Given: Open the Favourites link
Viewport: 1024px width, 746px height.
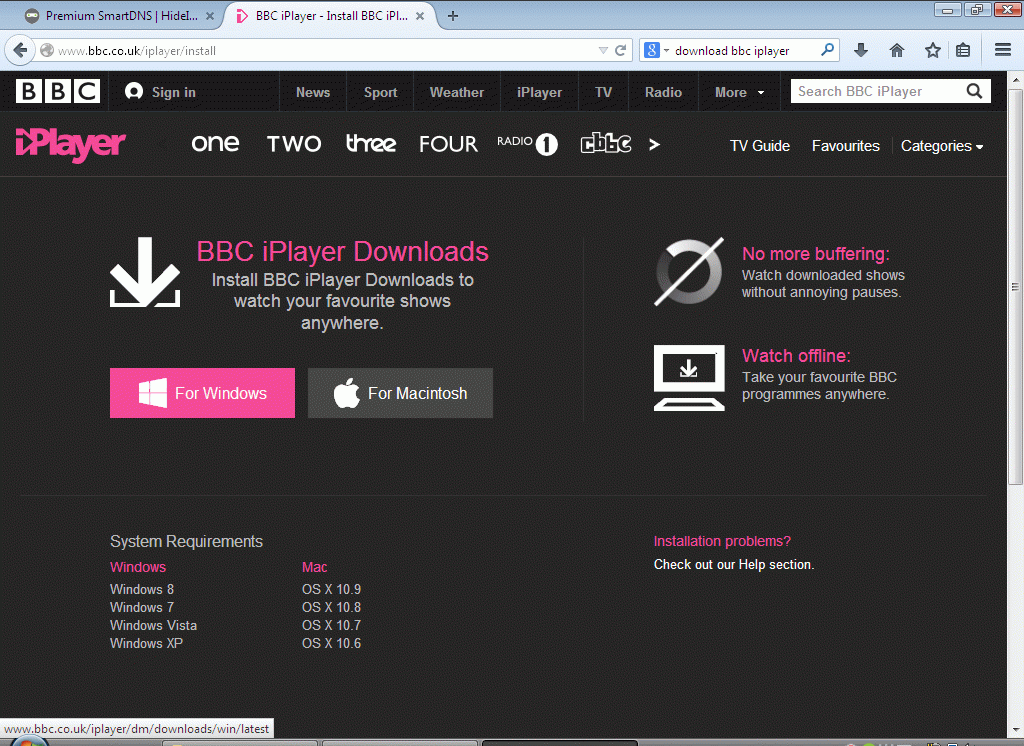Looking at the screenshot, I should pyautogui.click(x=845, y=146).
